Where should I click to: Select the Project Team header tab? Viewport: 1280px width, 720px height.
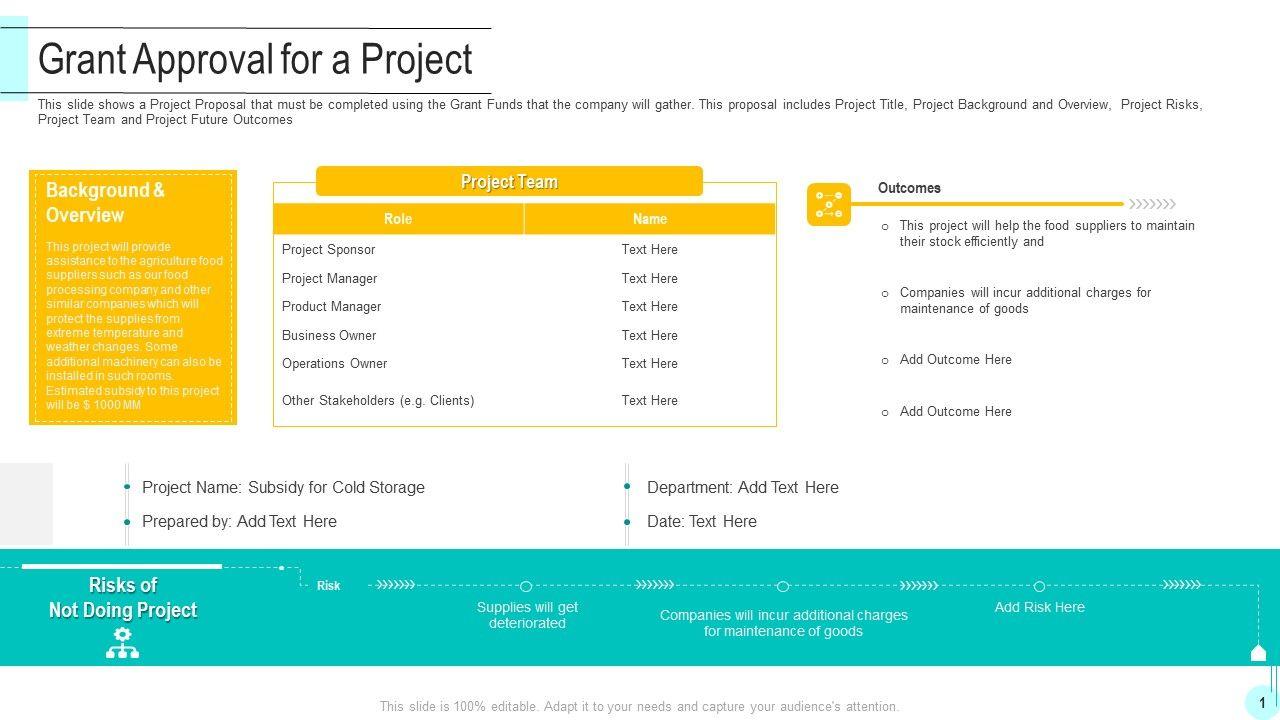[x=509, y=182]
